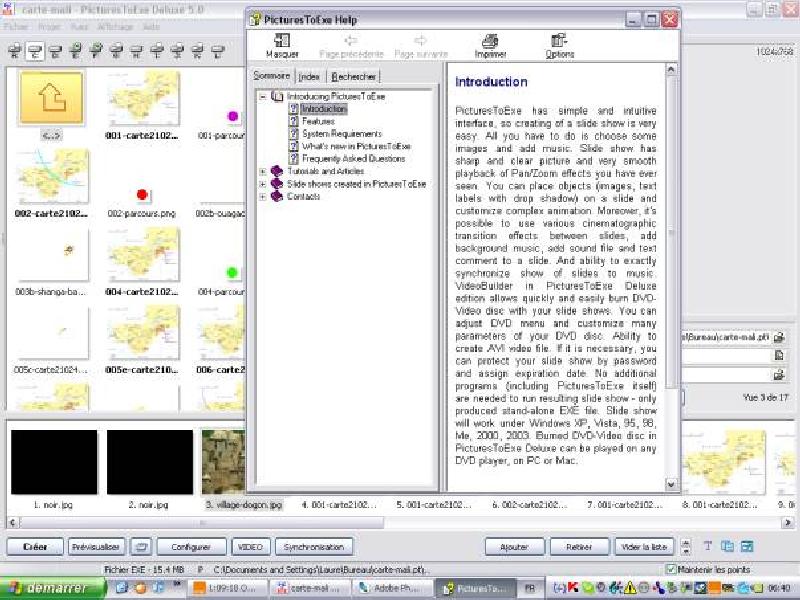800x600 pixels.
Task: Select the Contacts book entry
Action: tap(303, 196)
